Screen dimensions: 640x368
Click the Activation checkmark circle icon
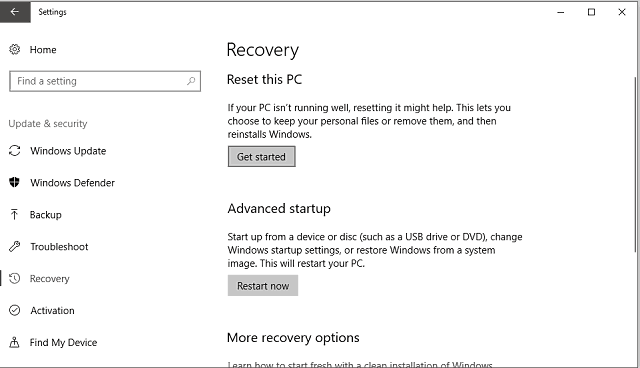tap(15, 310)
